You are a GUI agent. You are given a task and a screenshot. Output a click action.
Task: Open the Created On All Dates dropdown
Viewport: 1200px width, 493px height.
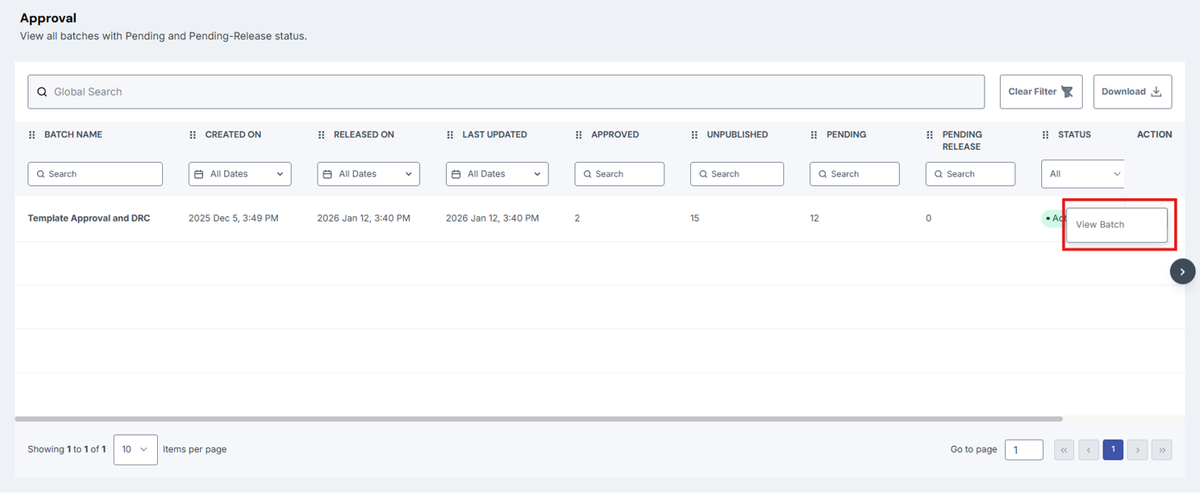(240, 174)
